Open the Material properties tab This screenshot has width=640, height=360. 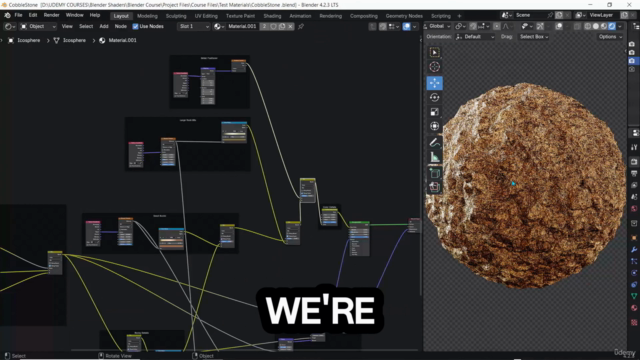(634, 308)
